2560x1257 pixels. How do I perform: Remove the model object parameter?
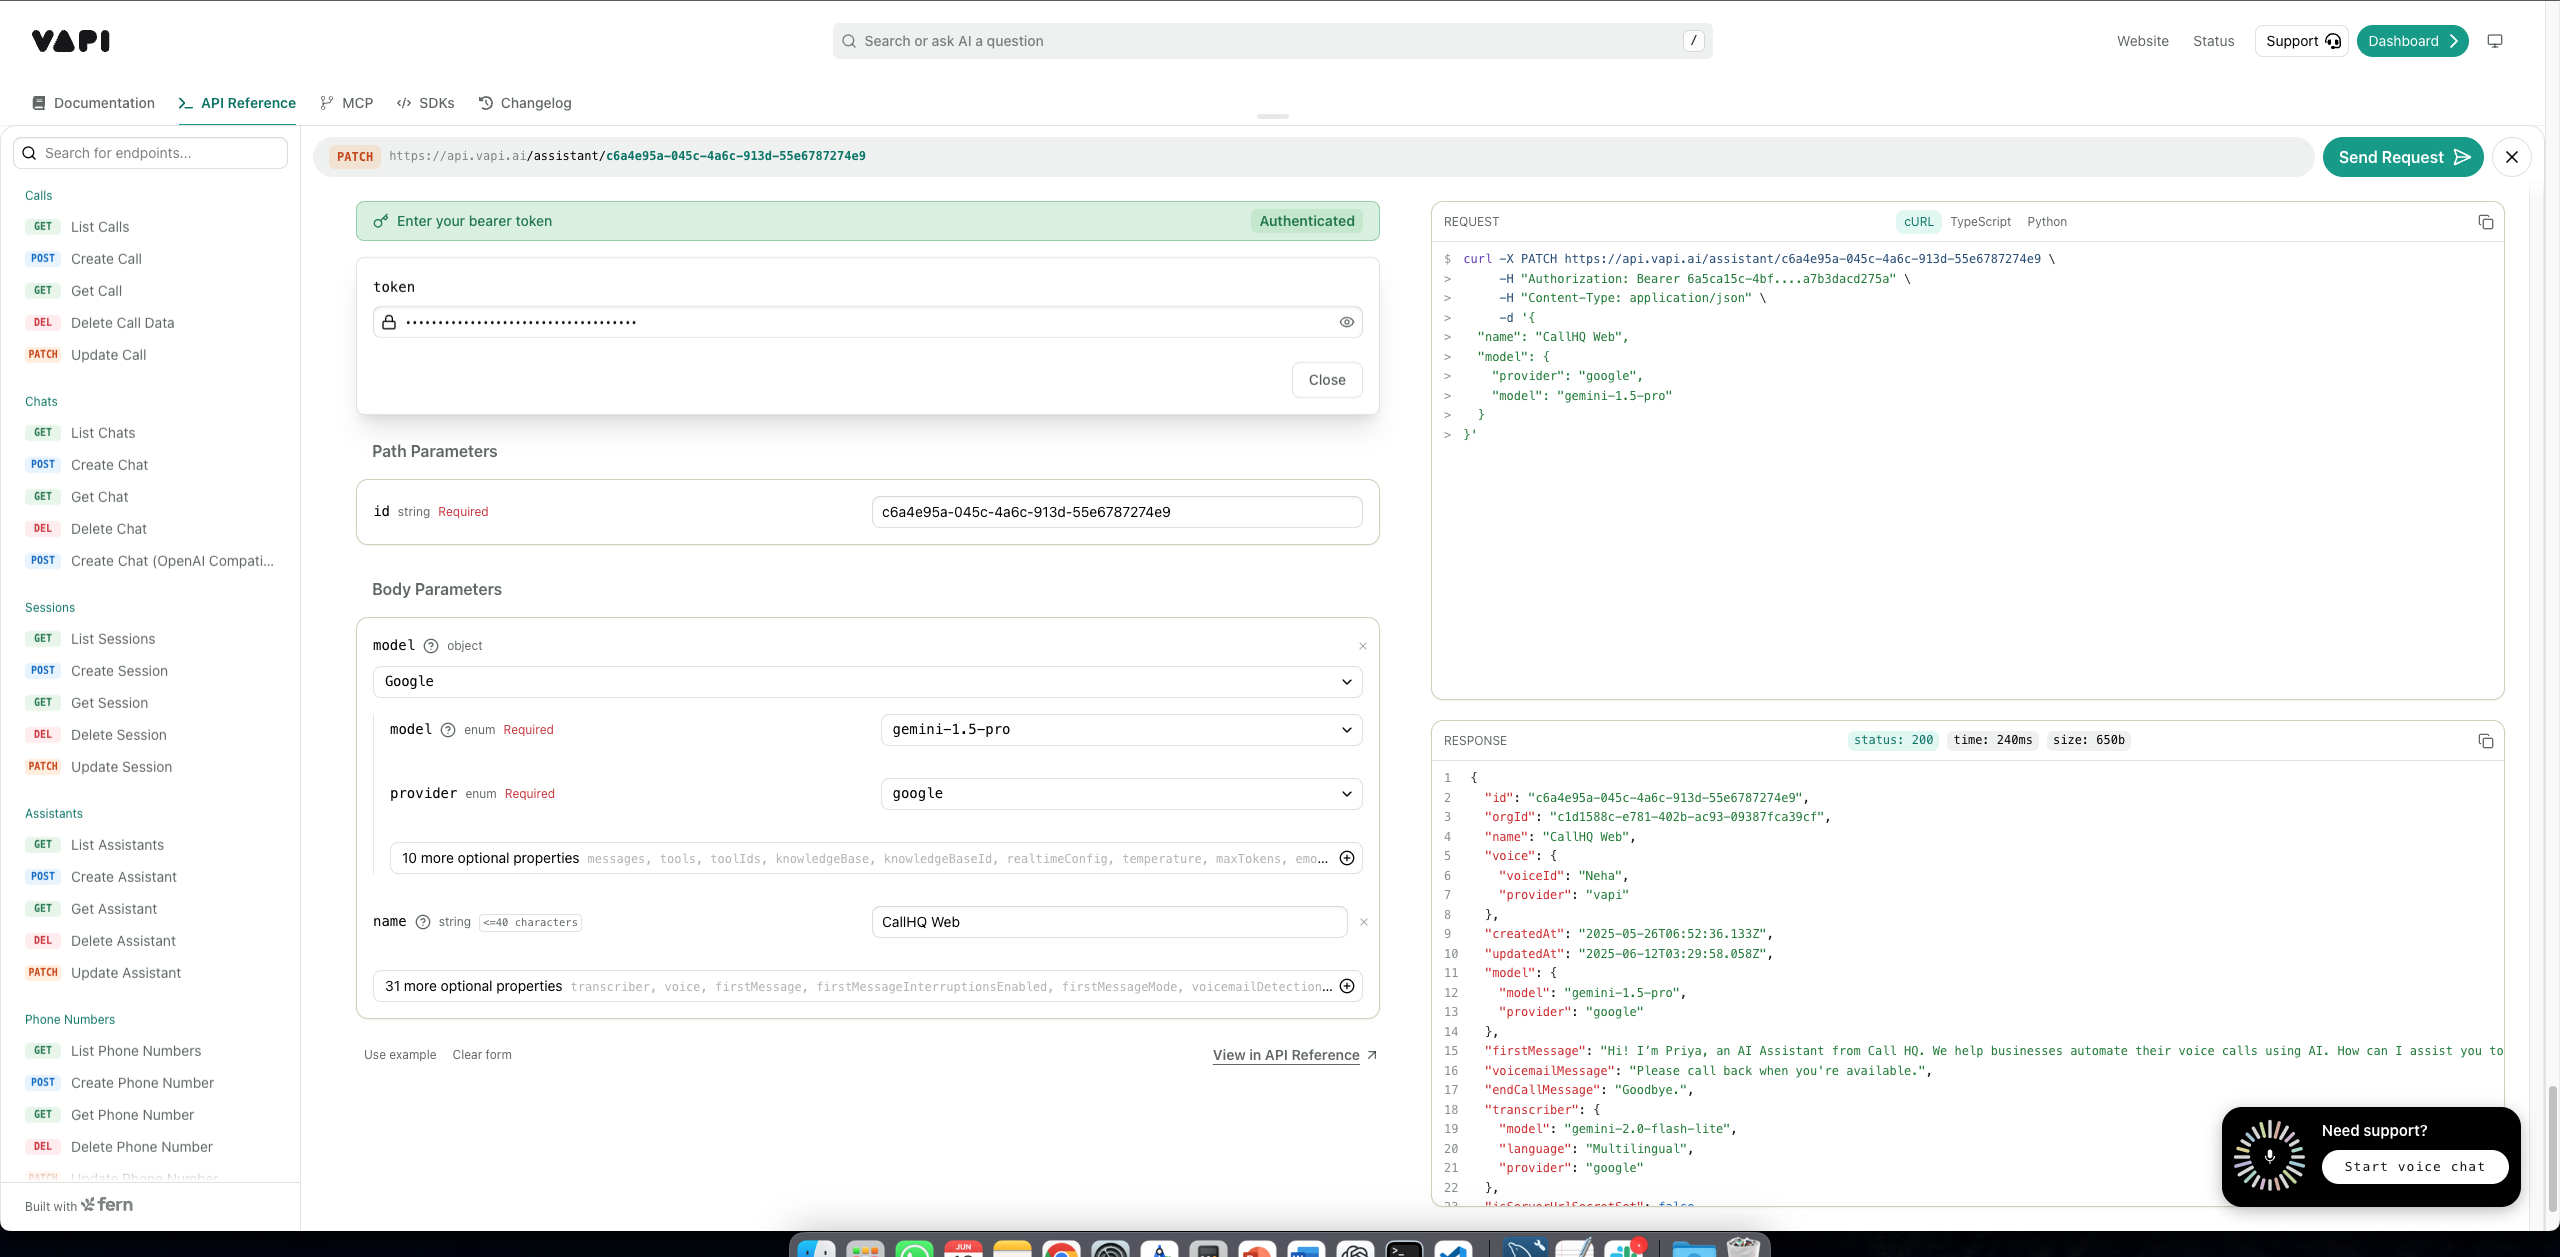point(1362,646)
